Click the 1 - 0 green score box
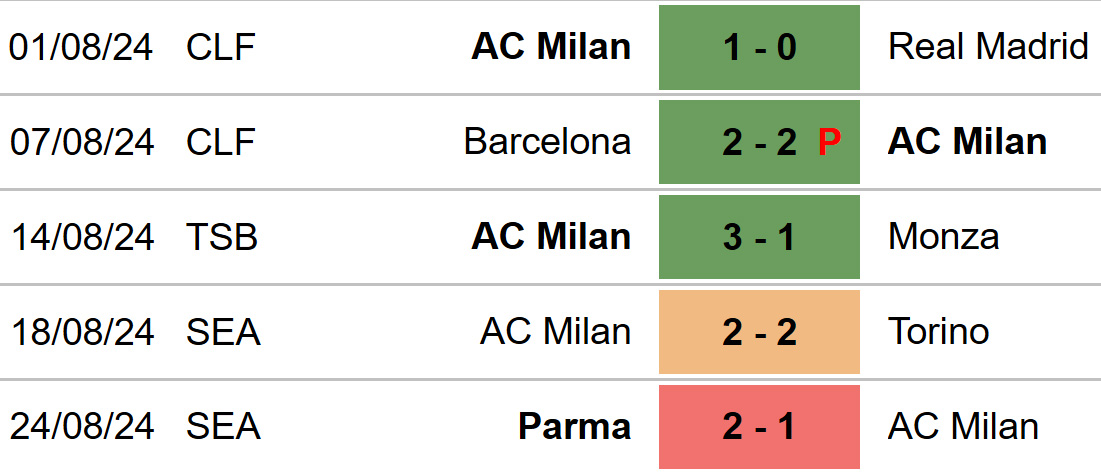This screenshot has width=1101, height=473. tap(759, 48)
